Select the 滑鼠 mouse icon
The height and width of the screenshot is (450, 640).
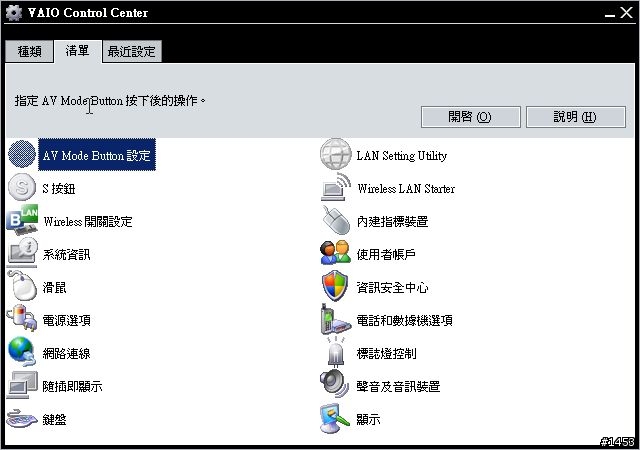tap(22, 286)
